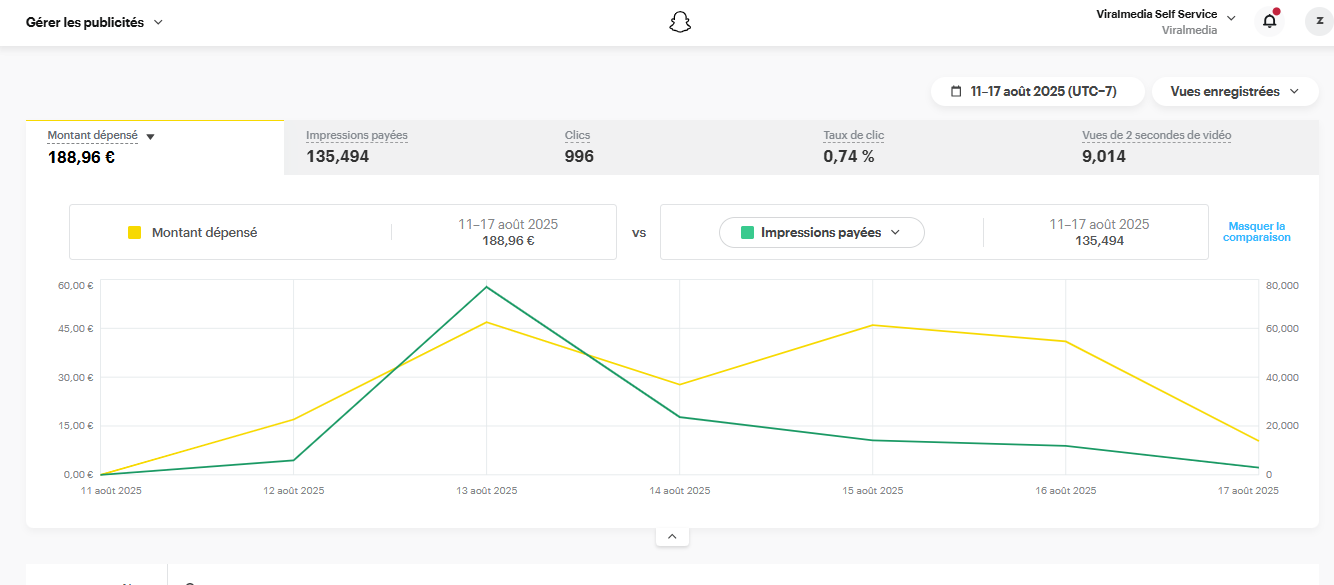Click the yellow line point at 15 août
1334x585 pixels.
[x=873, y=325]
